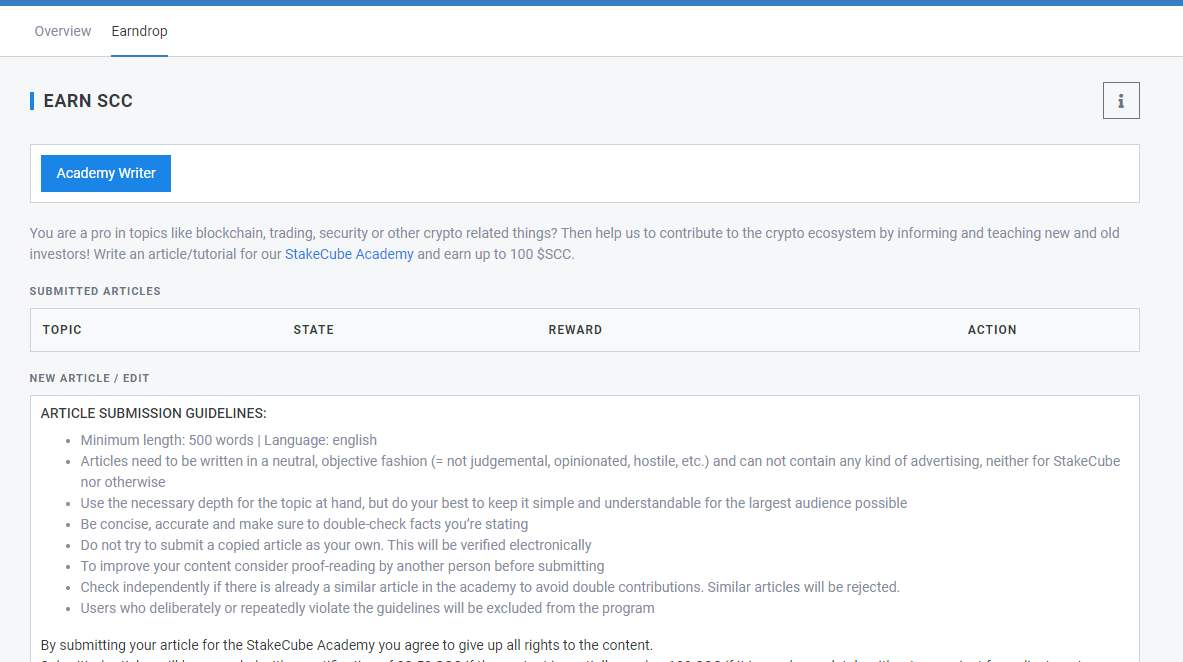This screenshot has width=1183, height=662.
Task: Click the 'By submitting your article' sentence
Action: [346, 645]
